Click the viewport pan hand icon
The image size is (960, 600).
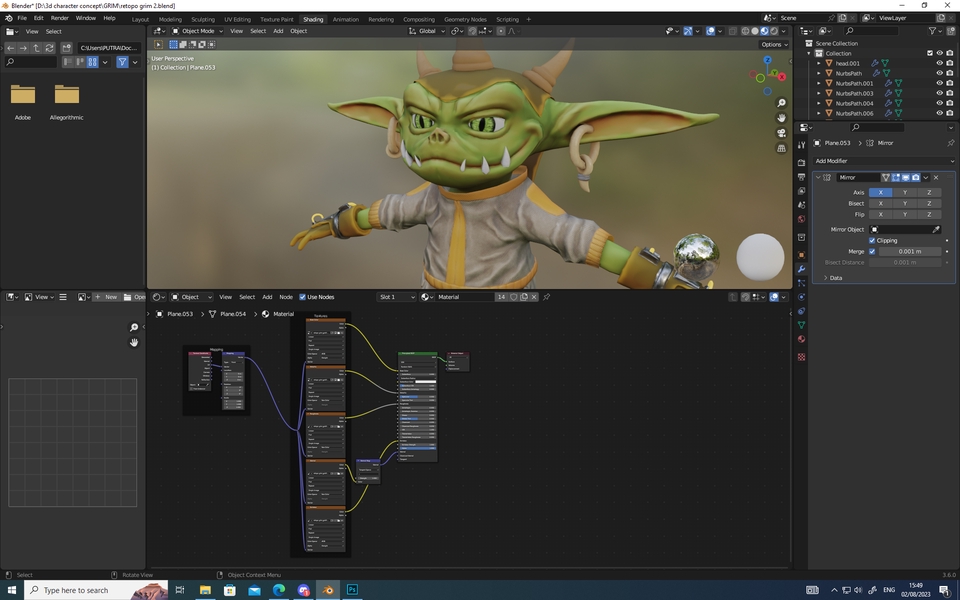pyautogui.click(x=781, y=118)
